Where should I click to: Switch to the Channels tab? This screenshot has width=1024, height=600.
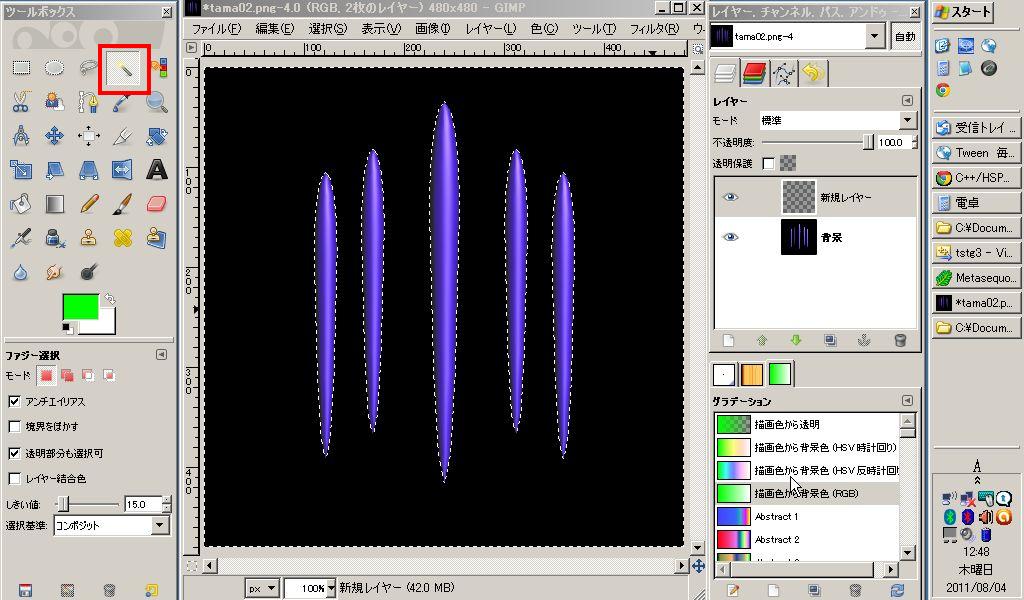click(x=754, y=73)
